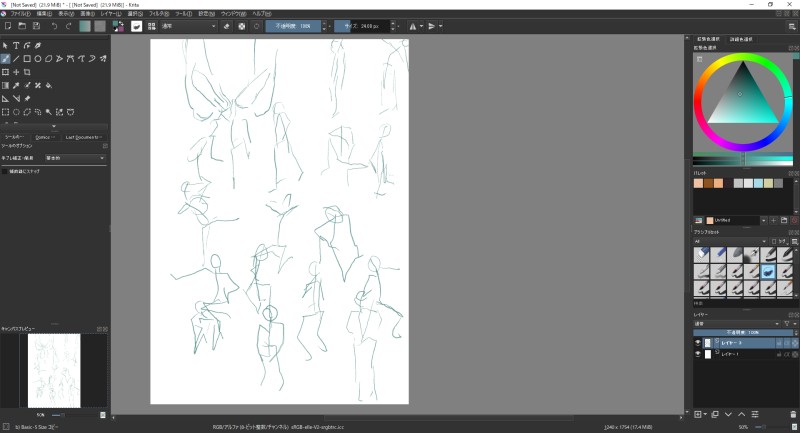Toggle visibility of the selected top layer
This screenshot has width=800, height=433.
point(698,342)
